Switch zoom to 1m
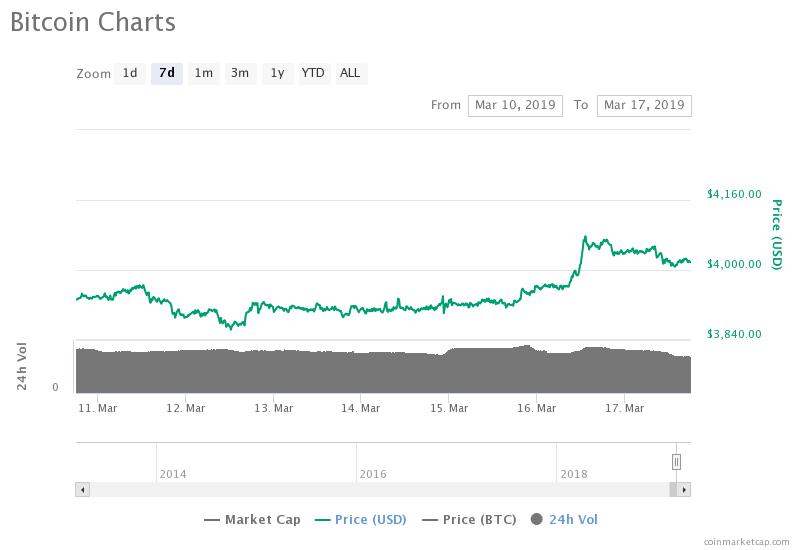 coord(203,73)
